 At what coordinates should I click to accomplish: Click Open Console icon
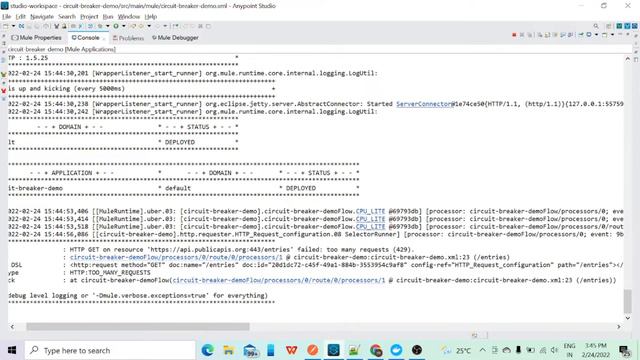click(x=604, y=35)
